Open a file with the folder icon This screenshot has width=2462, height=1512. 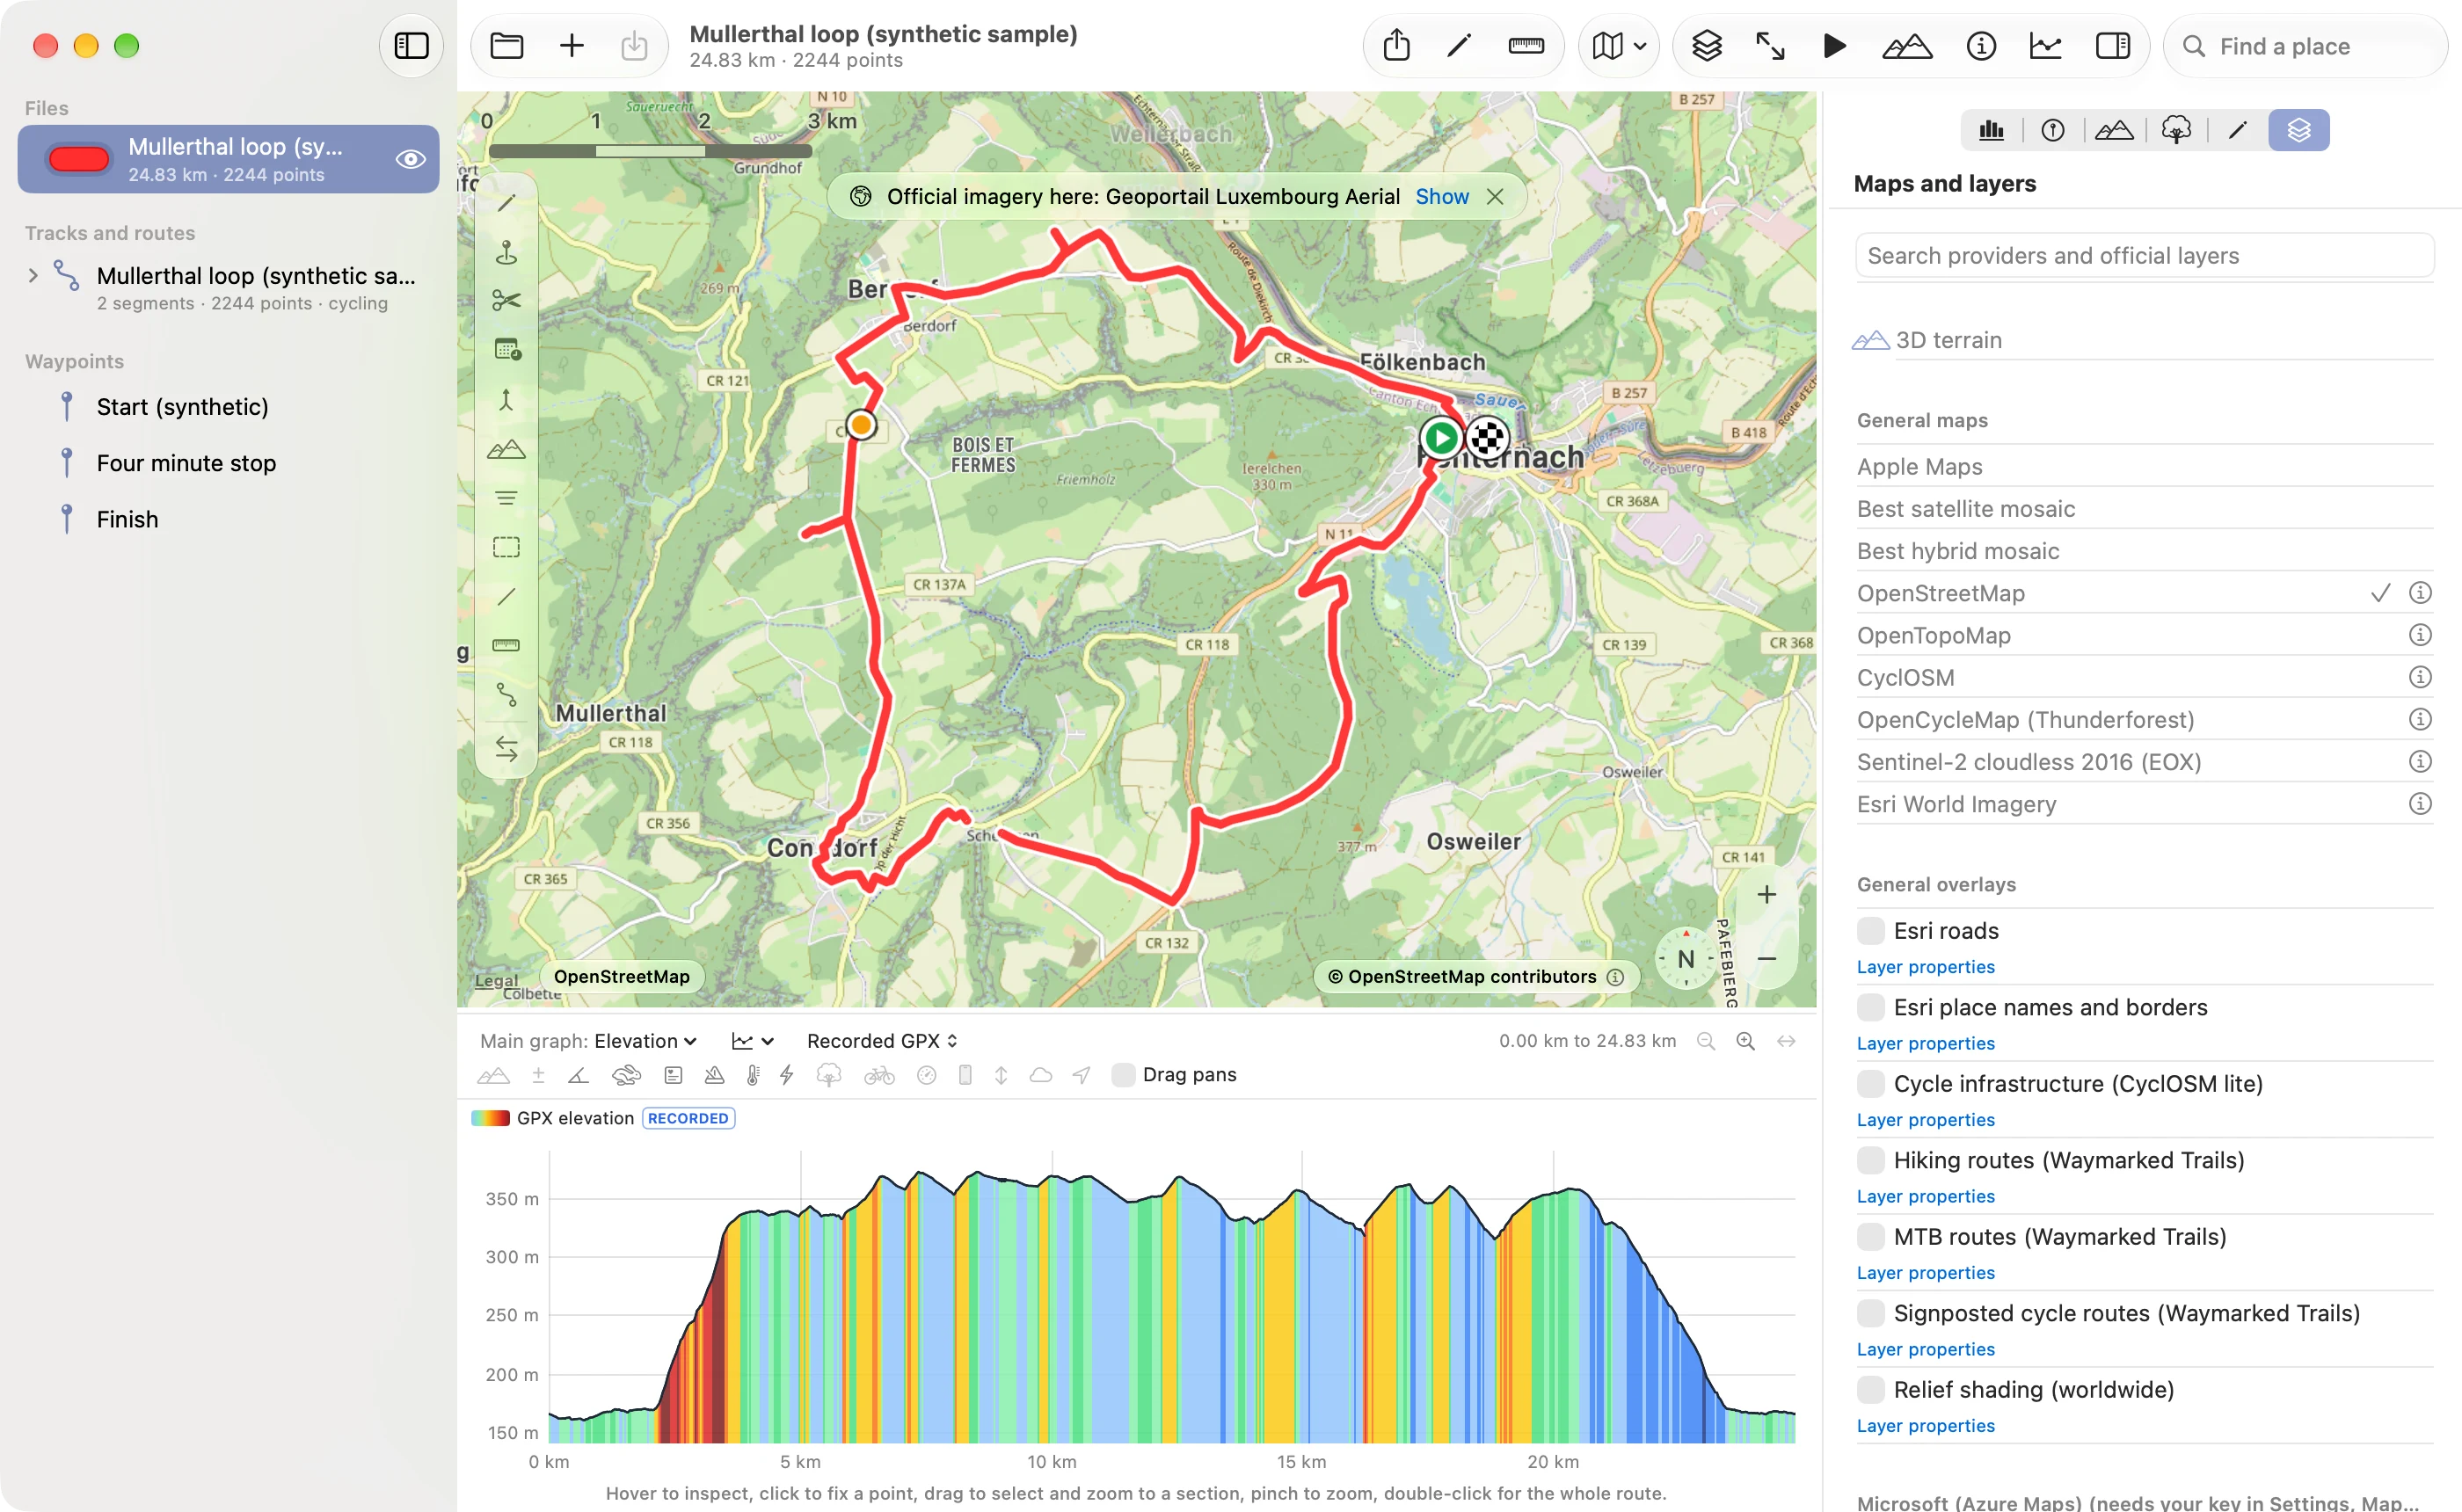(x=507, y=46)
